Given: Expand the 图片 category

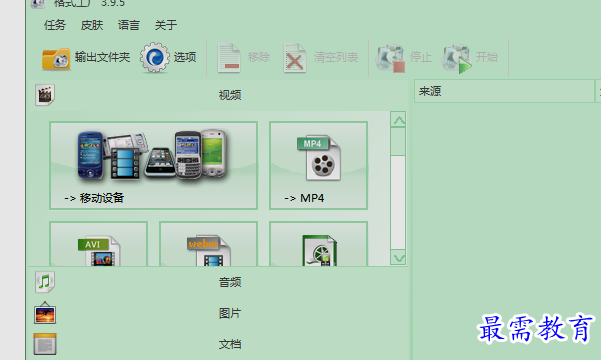Looking at the screenshot, I should click(x=218, y=313).
